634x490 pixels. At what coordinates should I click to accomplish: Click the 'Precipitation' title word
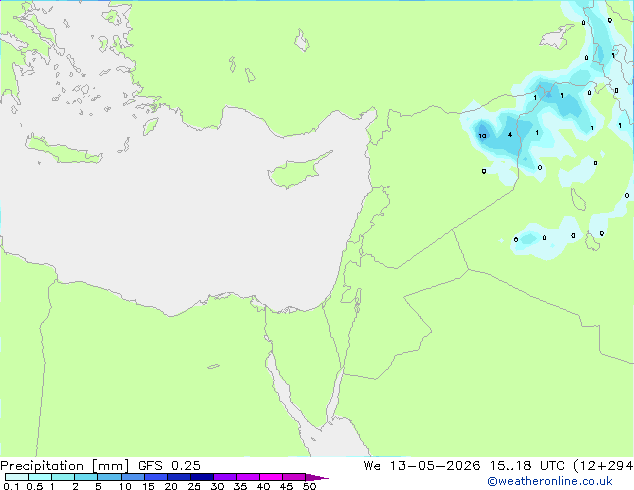pyautogui.click(x=42, y=466)
